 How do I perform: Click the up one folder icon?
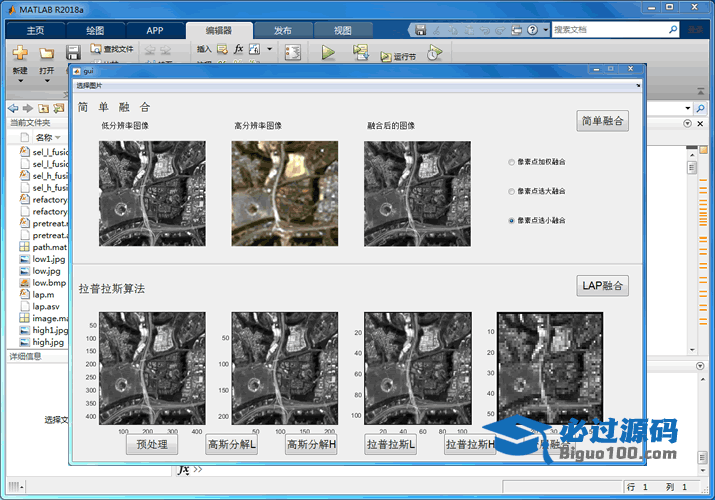43,108
